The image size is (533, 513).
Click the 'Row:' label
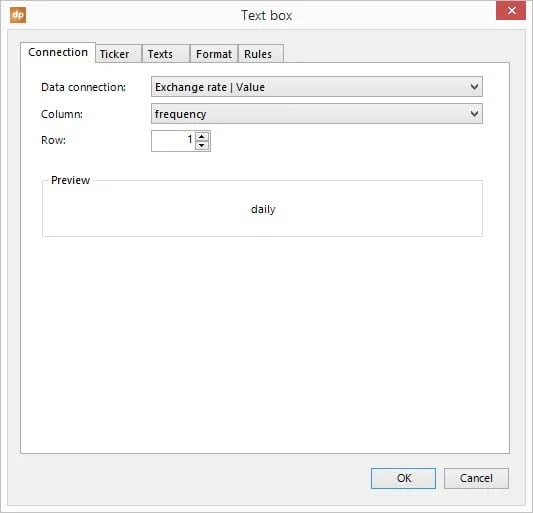[53, 140]
